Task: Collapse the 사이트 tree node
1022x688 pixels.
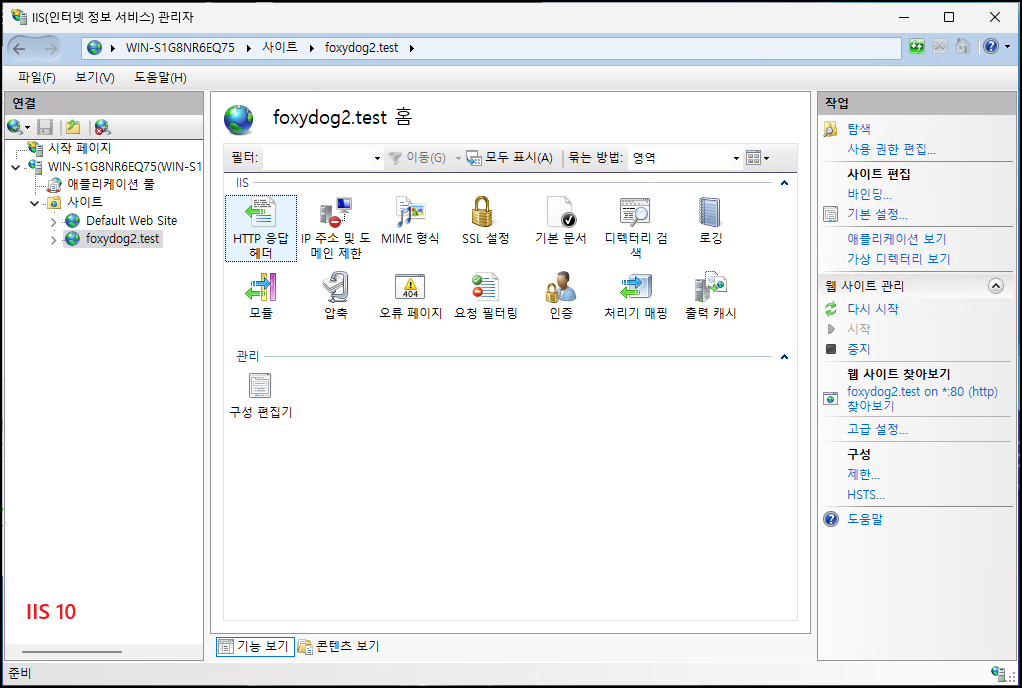Action: pos(35,203)
